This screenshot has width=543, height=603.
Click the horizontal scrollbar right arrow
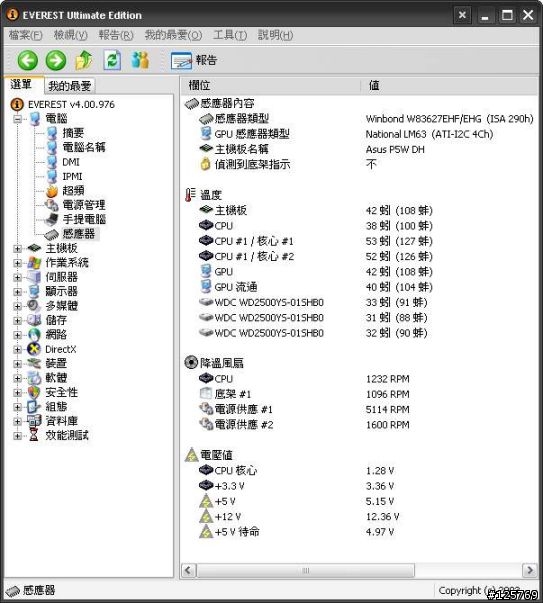[x=530, y=570]
